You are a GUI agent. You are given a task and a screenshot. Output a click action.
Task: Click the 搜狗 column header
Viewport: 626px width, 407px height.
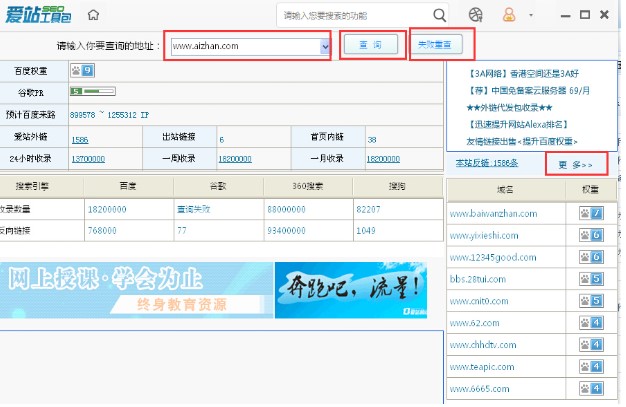(x=397, y=186)
